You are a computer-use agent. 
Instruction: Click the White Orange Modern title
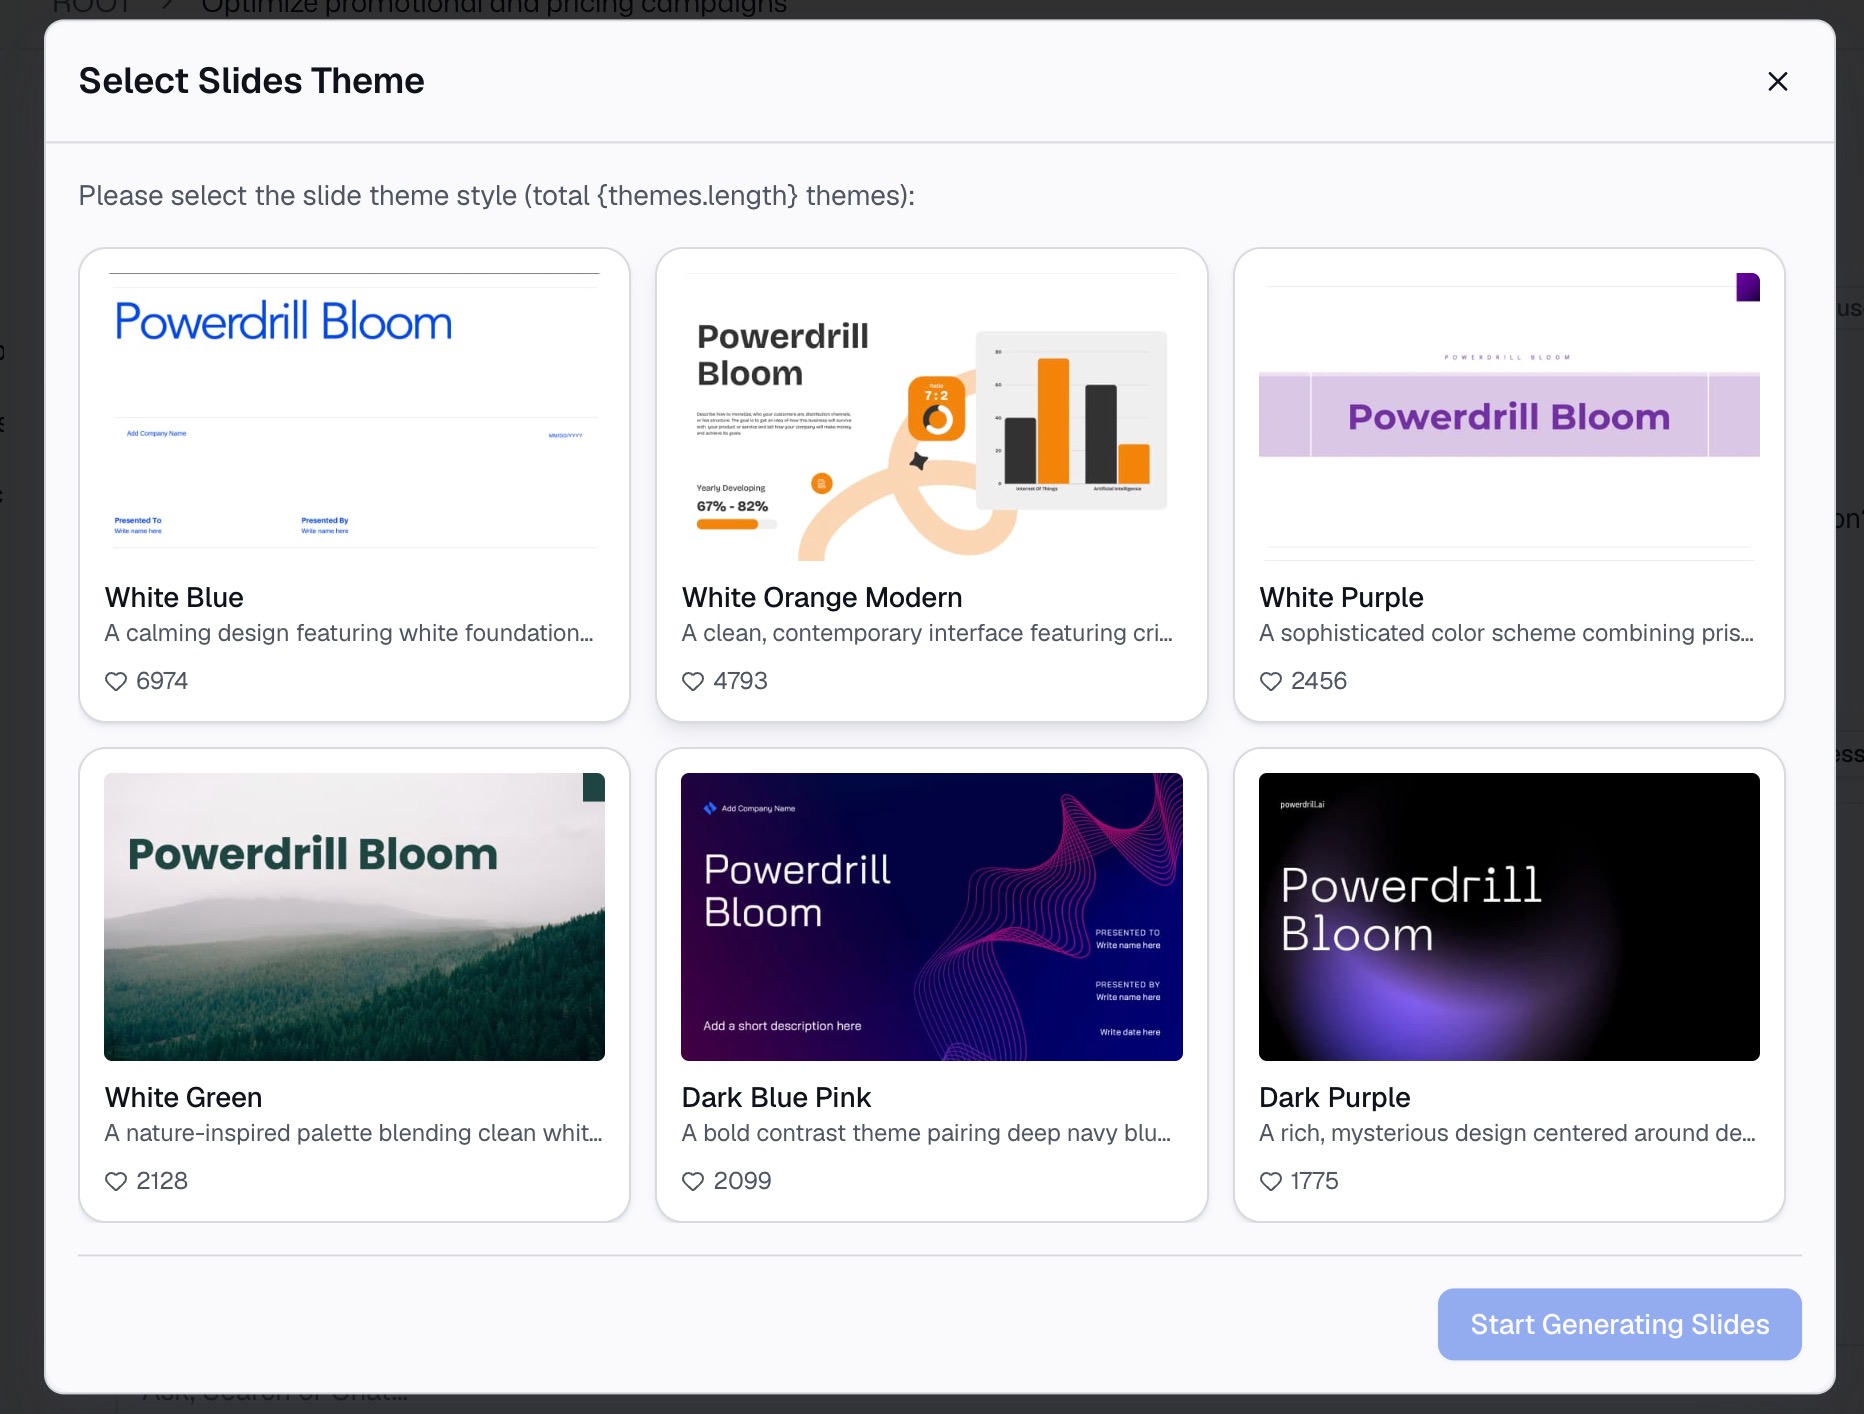pyautogui.click(x=822, y=597)
